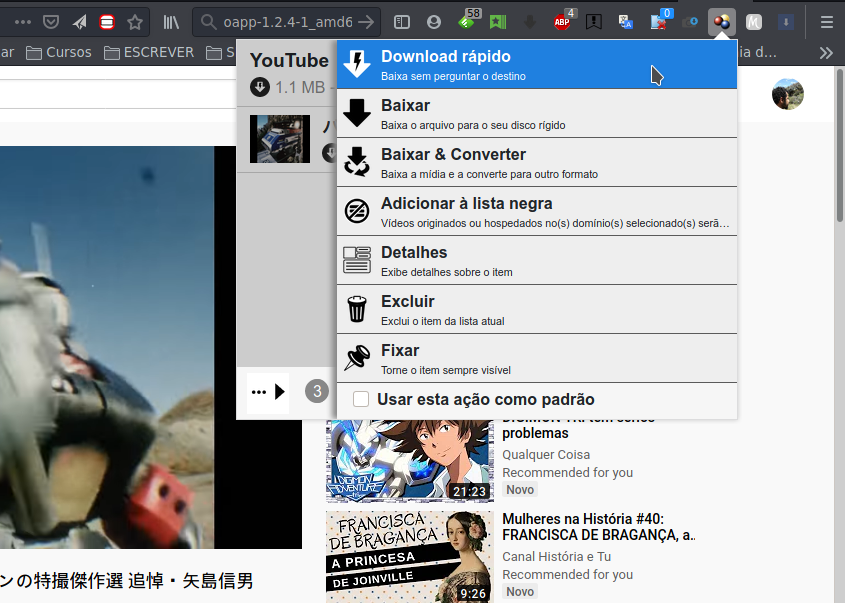Click the tracking protection shield icon
This screenshot has width=845, height=603.
click(x=49, y=20)
